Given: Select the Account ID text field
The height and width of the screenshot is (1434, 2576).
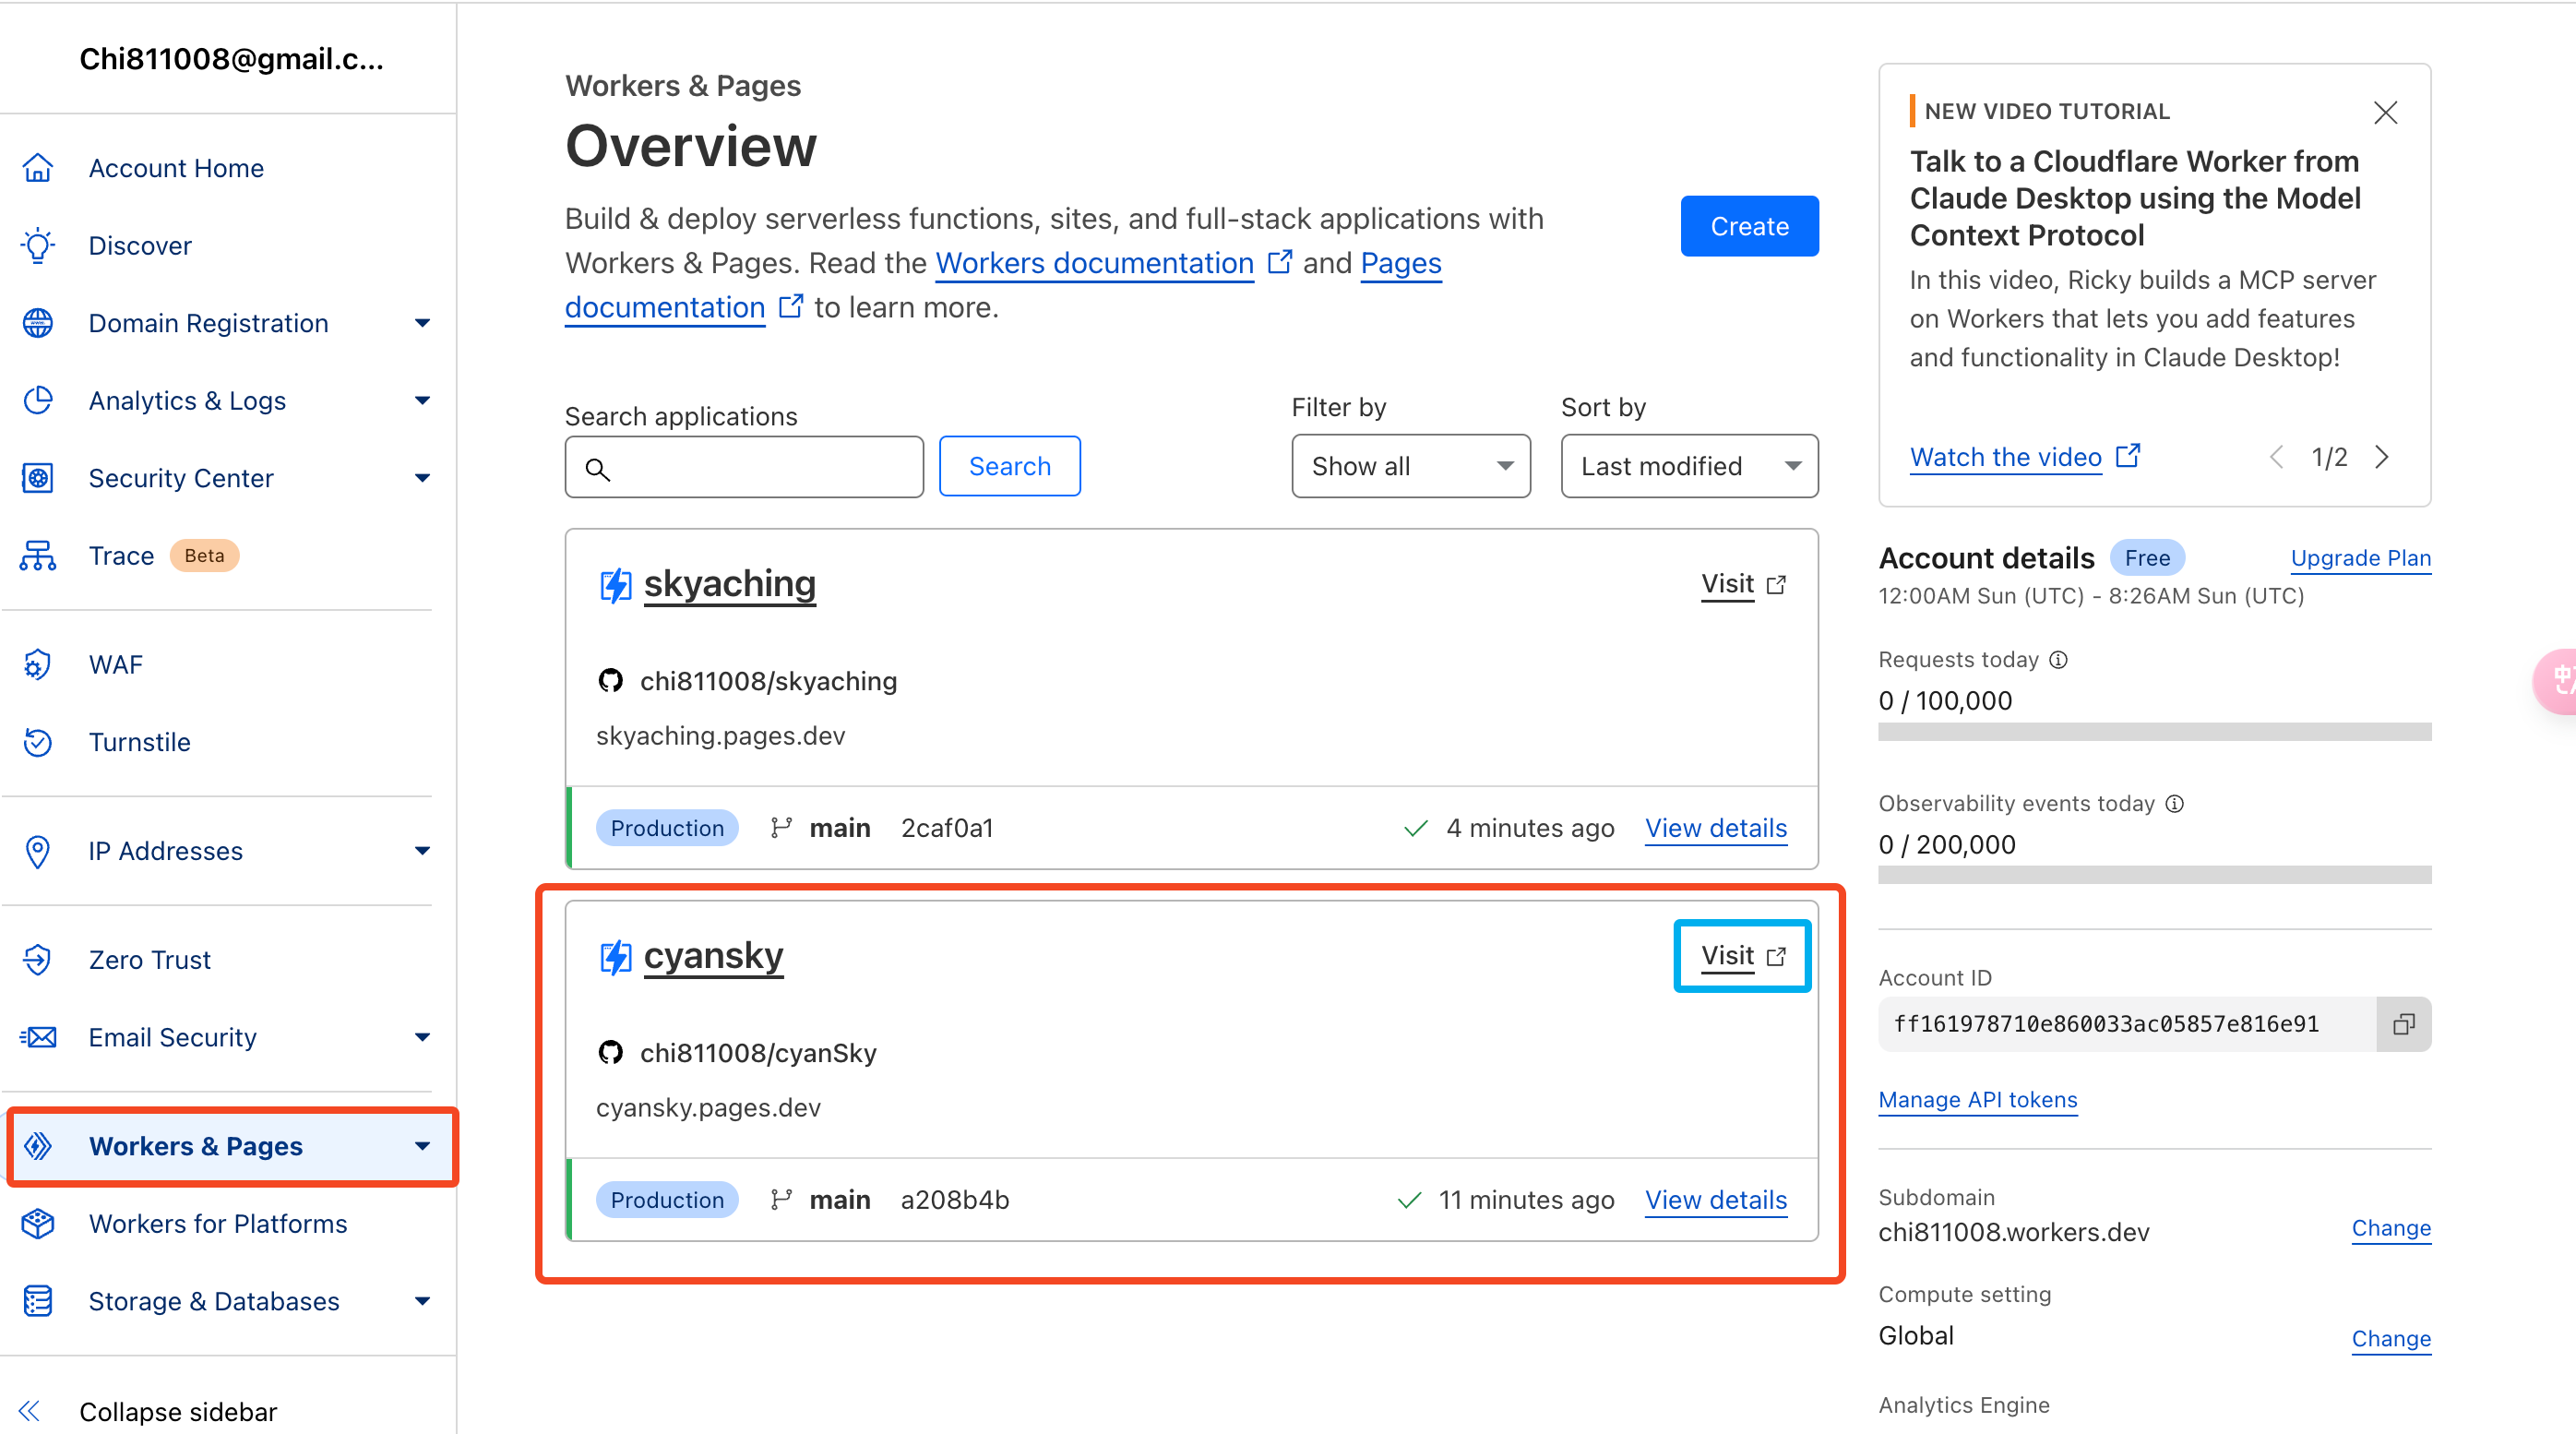Looking at the screenshot, I should (2127, 1024).
